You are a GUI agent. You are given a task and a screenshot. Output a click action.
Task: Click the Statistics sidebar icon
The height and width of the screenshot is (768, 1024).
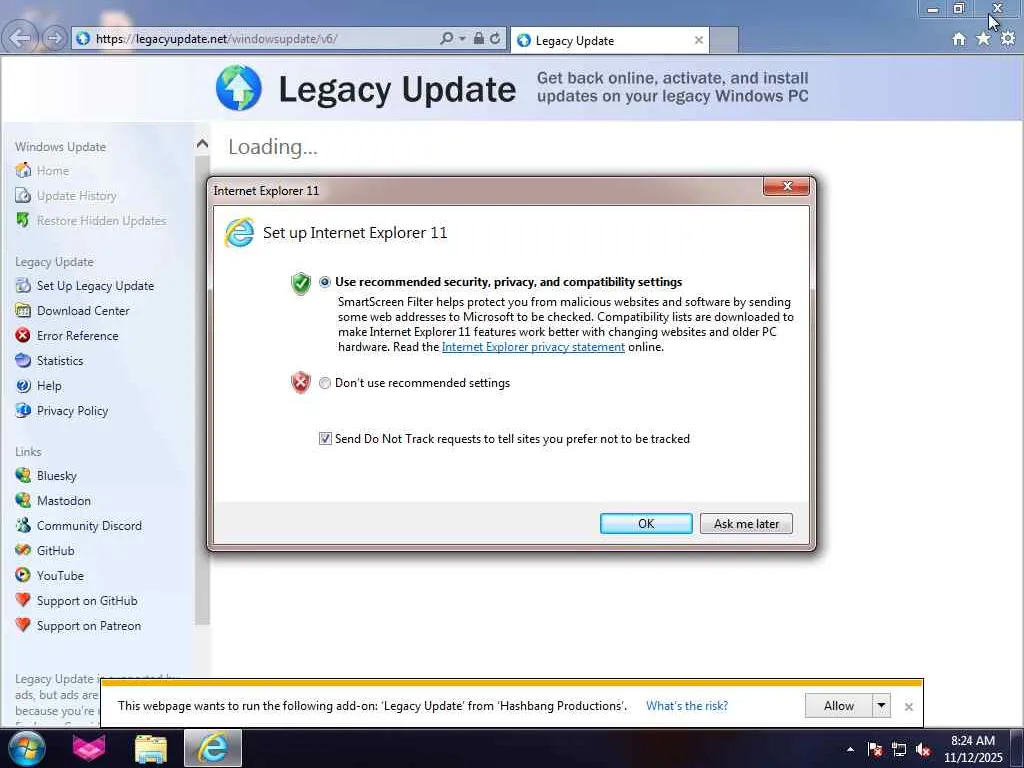click(23, 360)
